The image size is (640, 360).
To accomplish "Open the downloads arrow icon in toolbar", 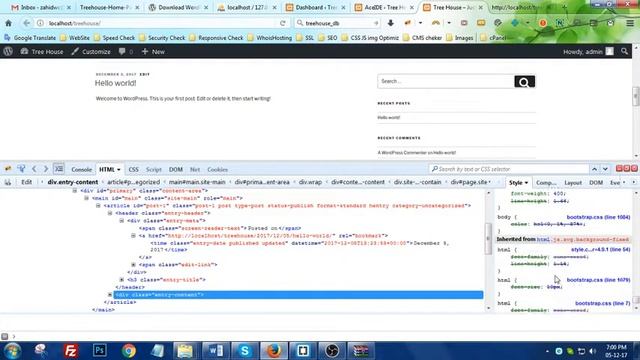I will [x=391, y=23].
